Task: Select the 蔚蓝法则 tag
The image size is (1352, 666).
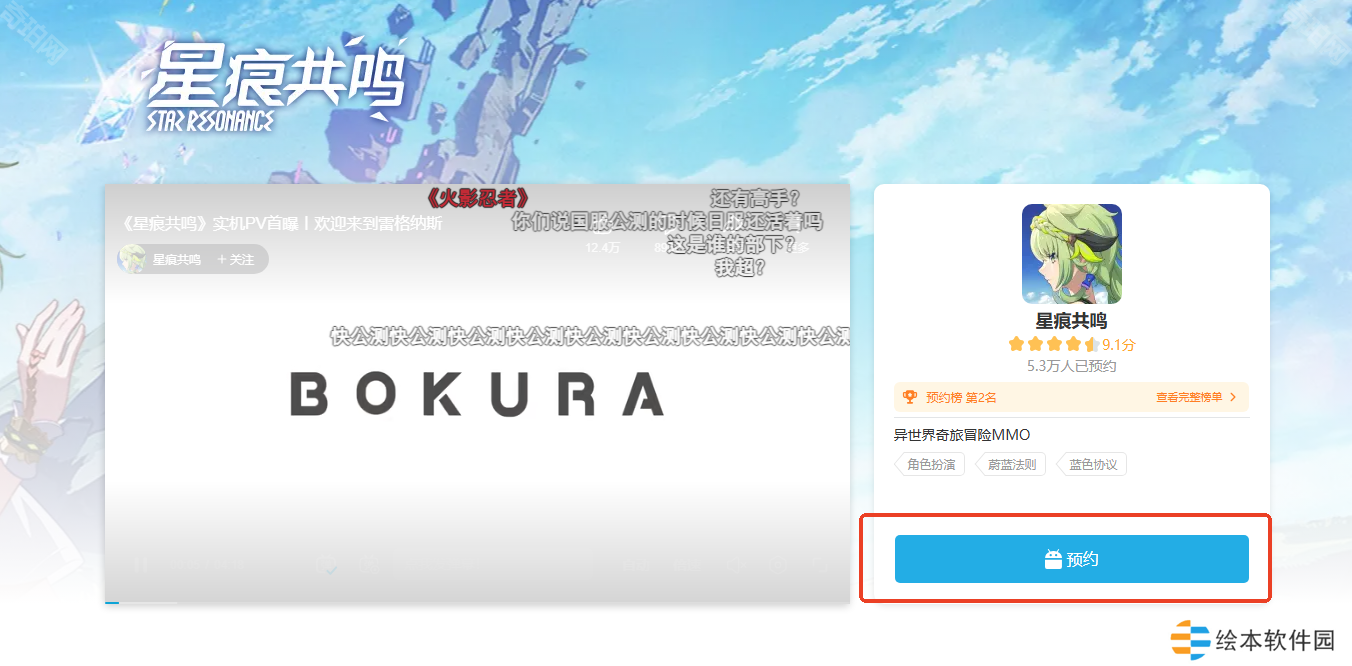Action: pyautogui.click(x=1011, y=464)
